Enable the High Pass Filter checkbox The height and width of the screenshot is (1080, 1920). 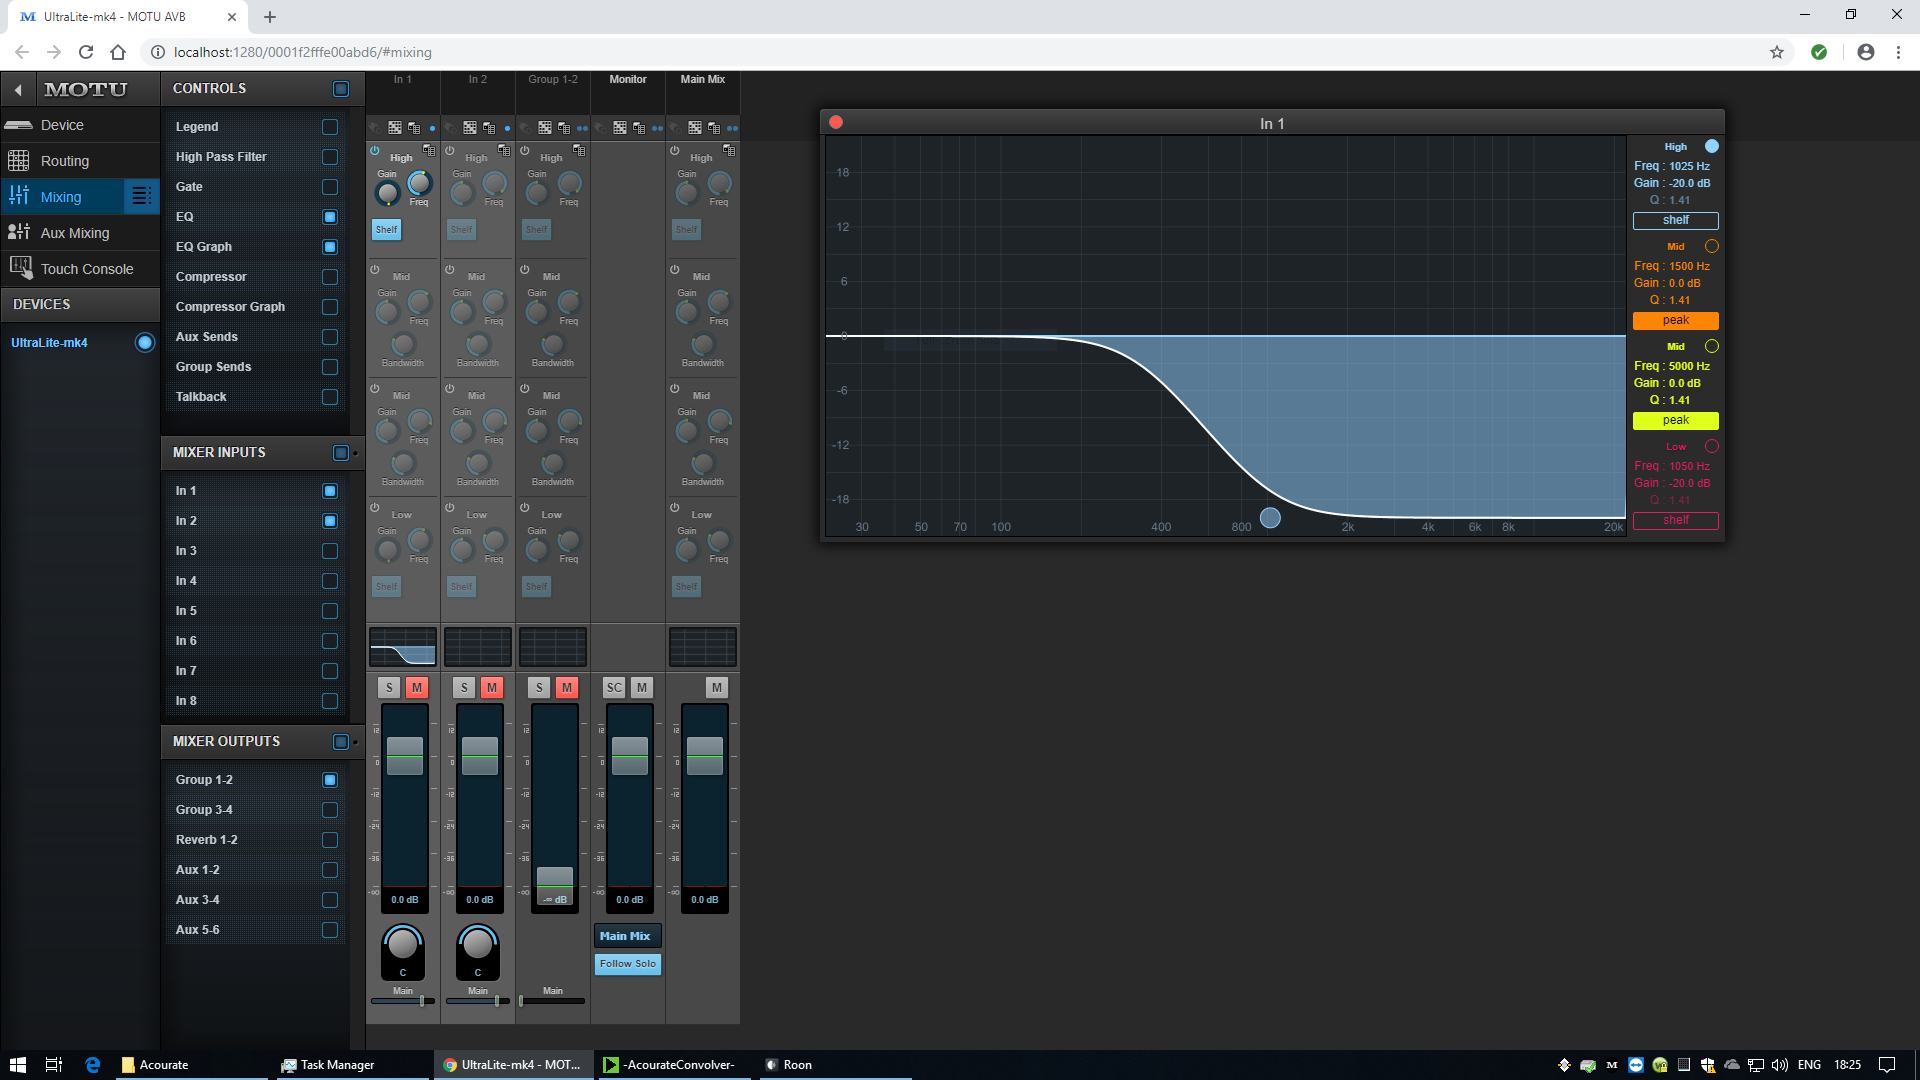click(330, 157)
